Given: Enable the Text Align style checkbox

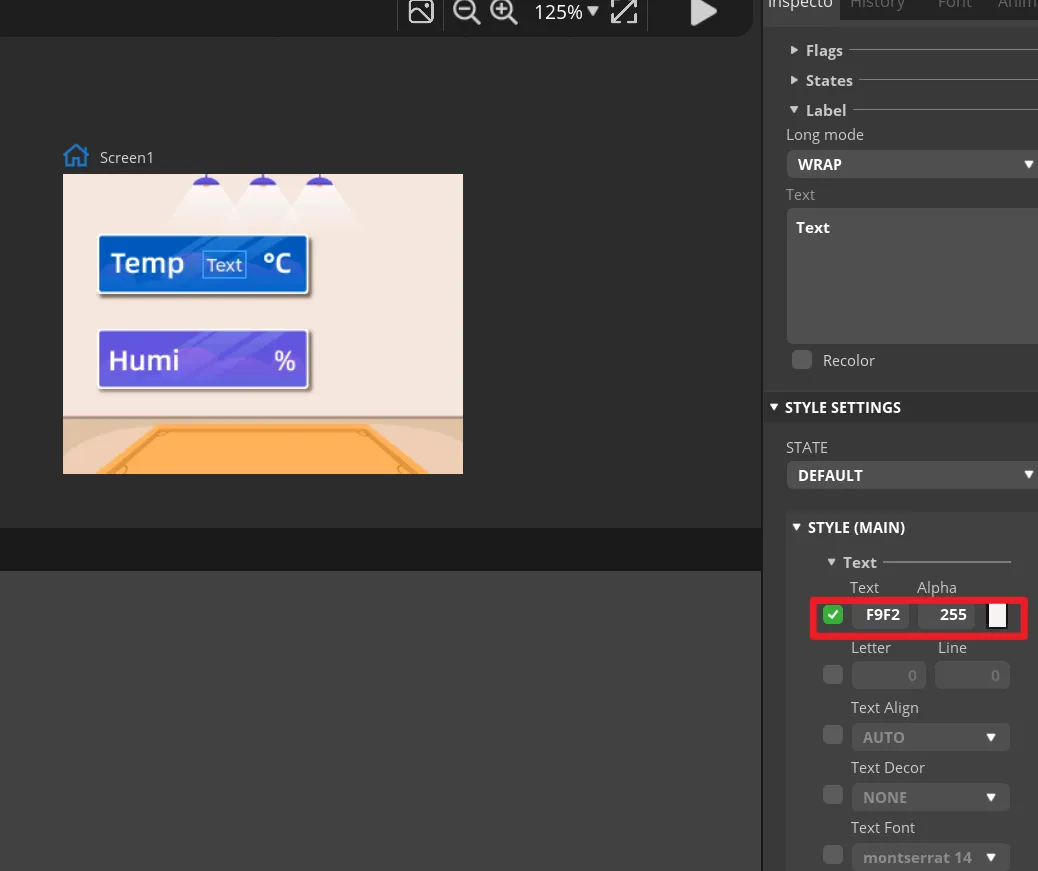Looking at the screenshot, I should (x=833, y=735).
